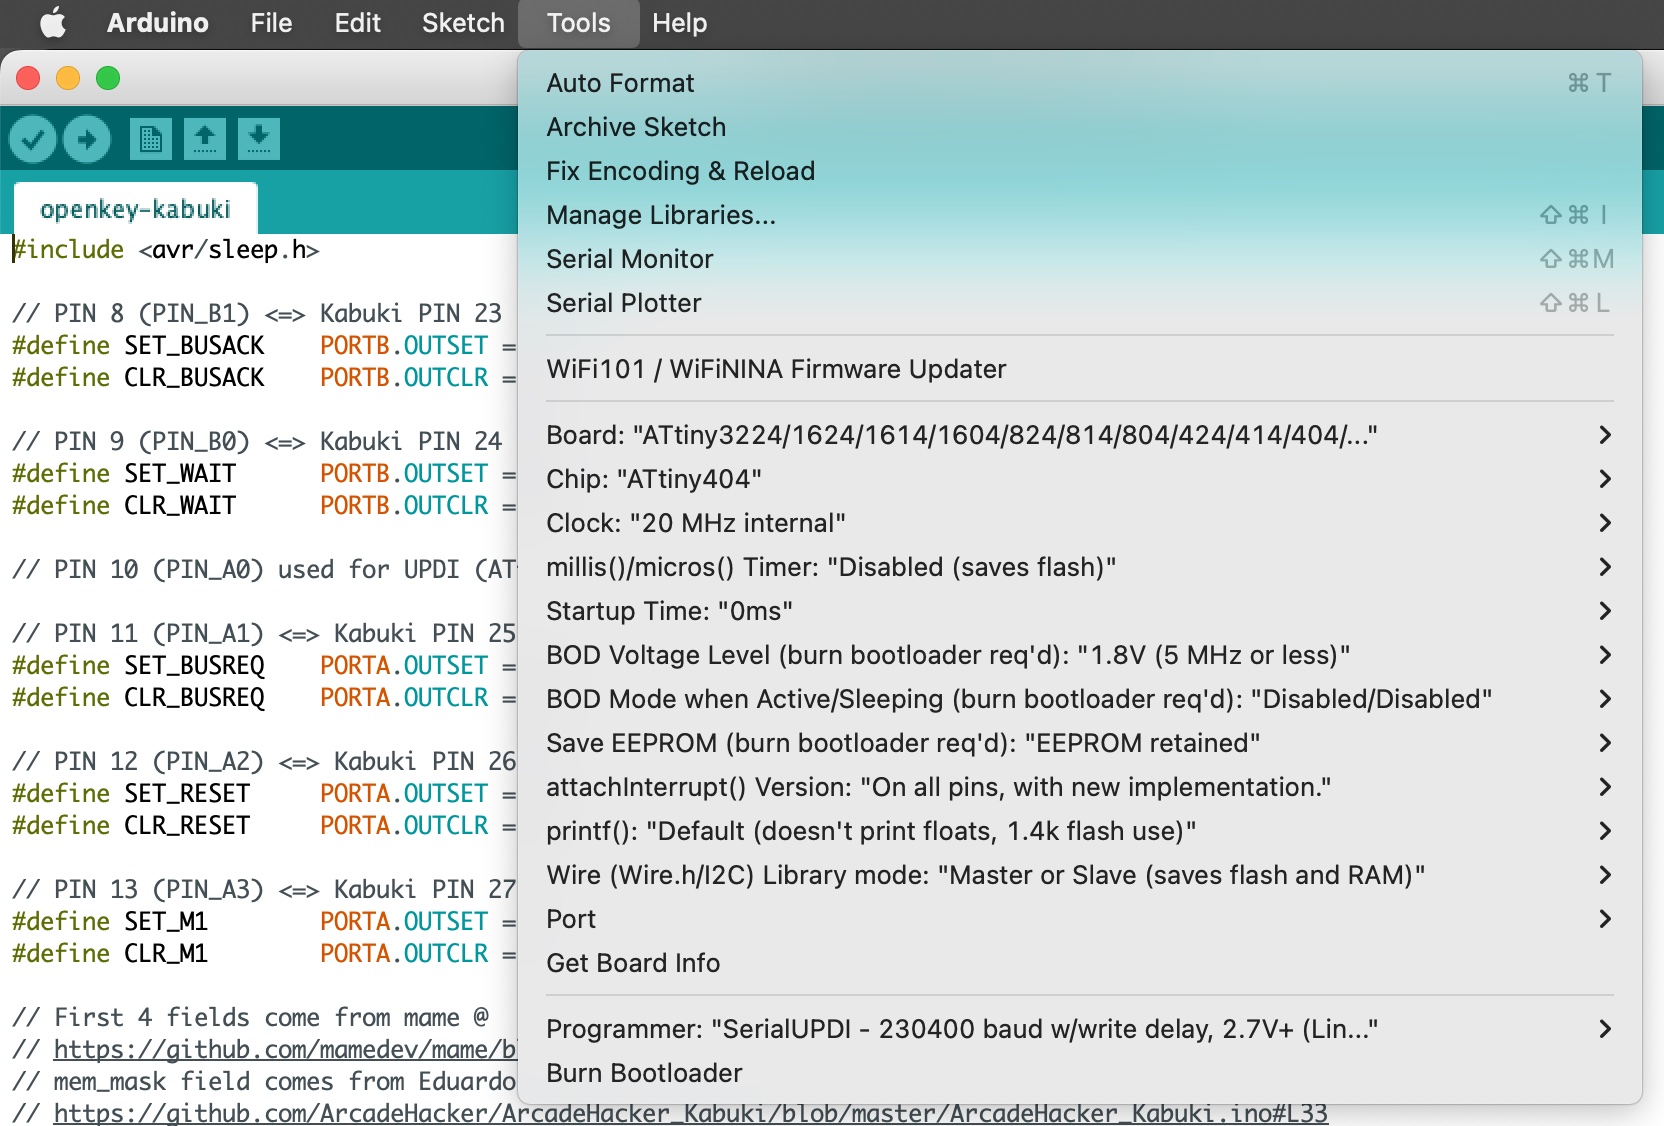Choose Archive Sketch

[x=1080, y=127]
